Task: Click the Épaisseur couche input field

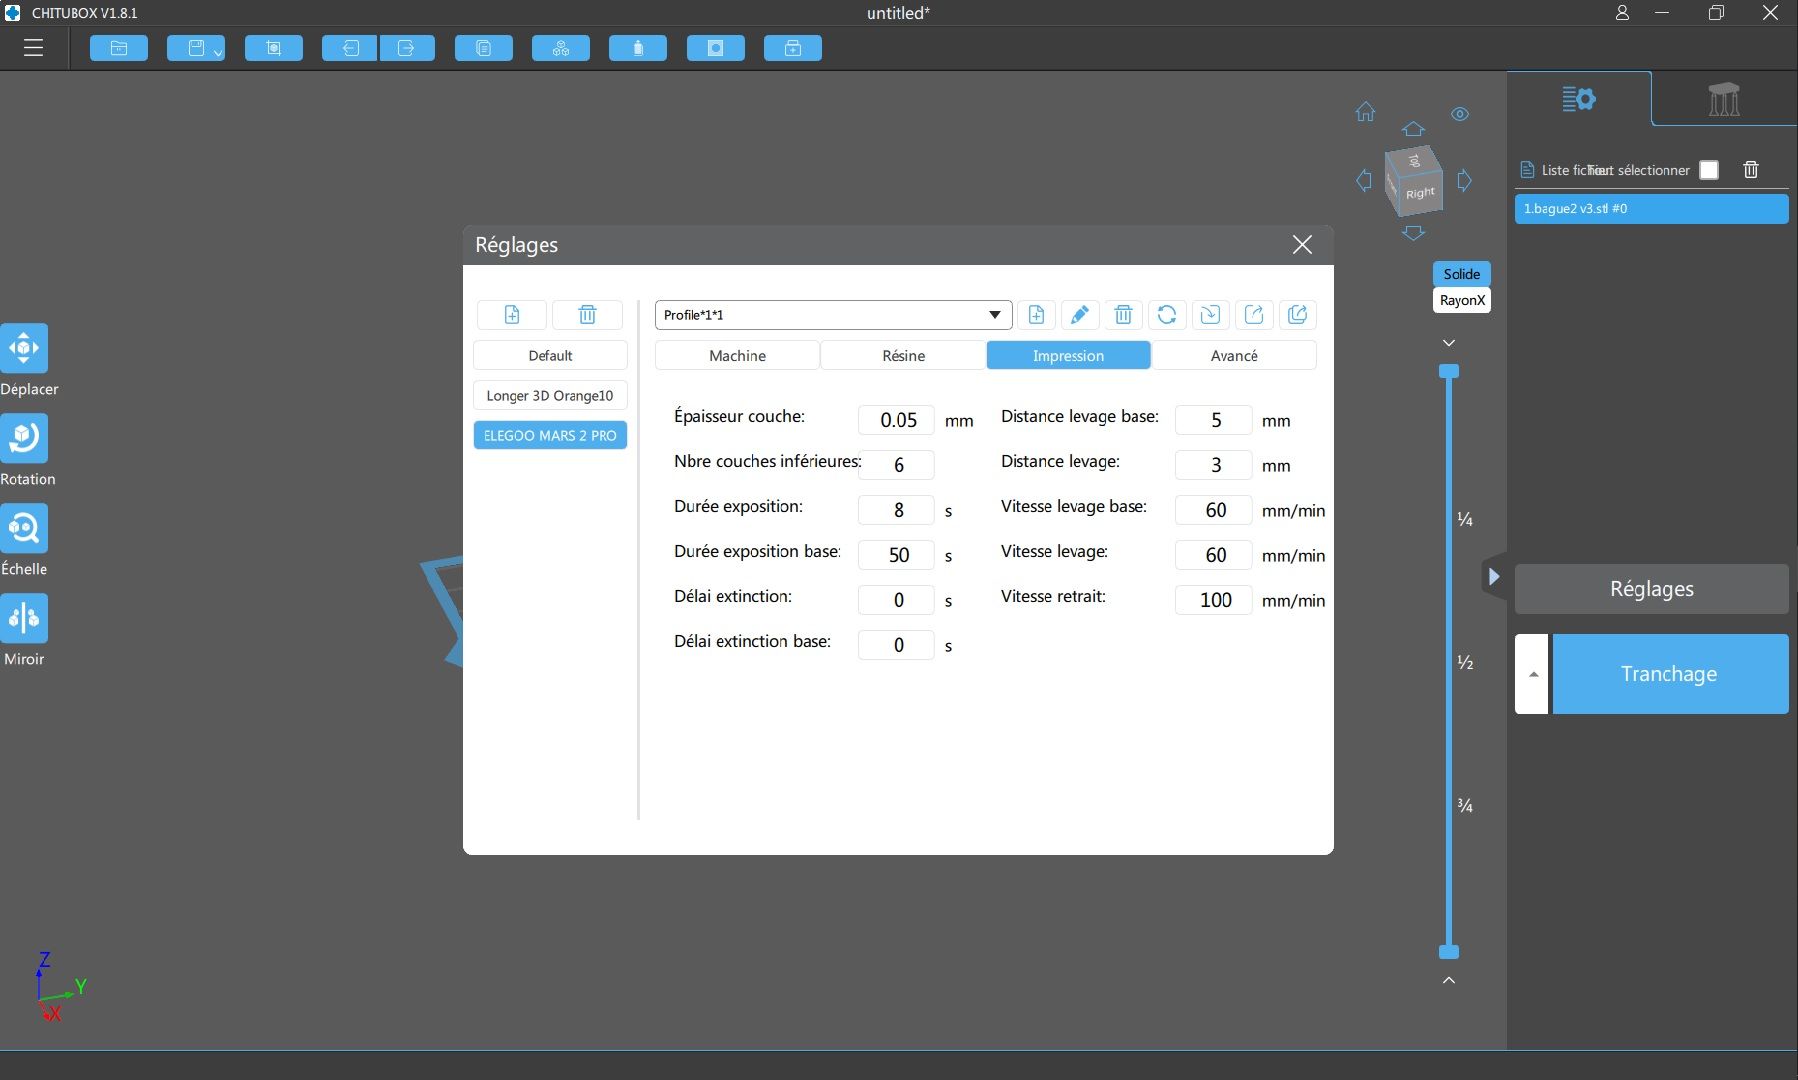Action: 896,420
